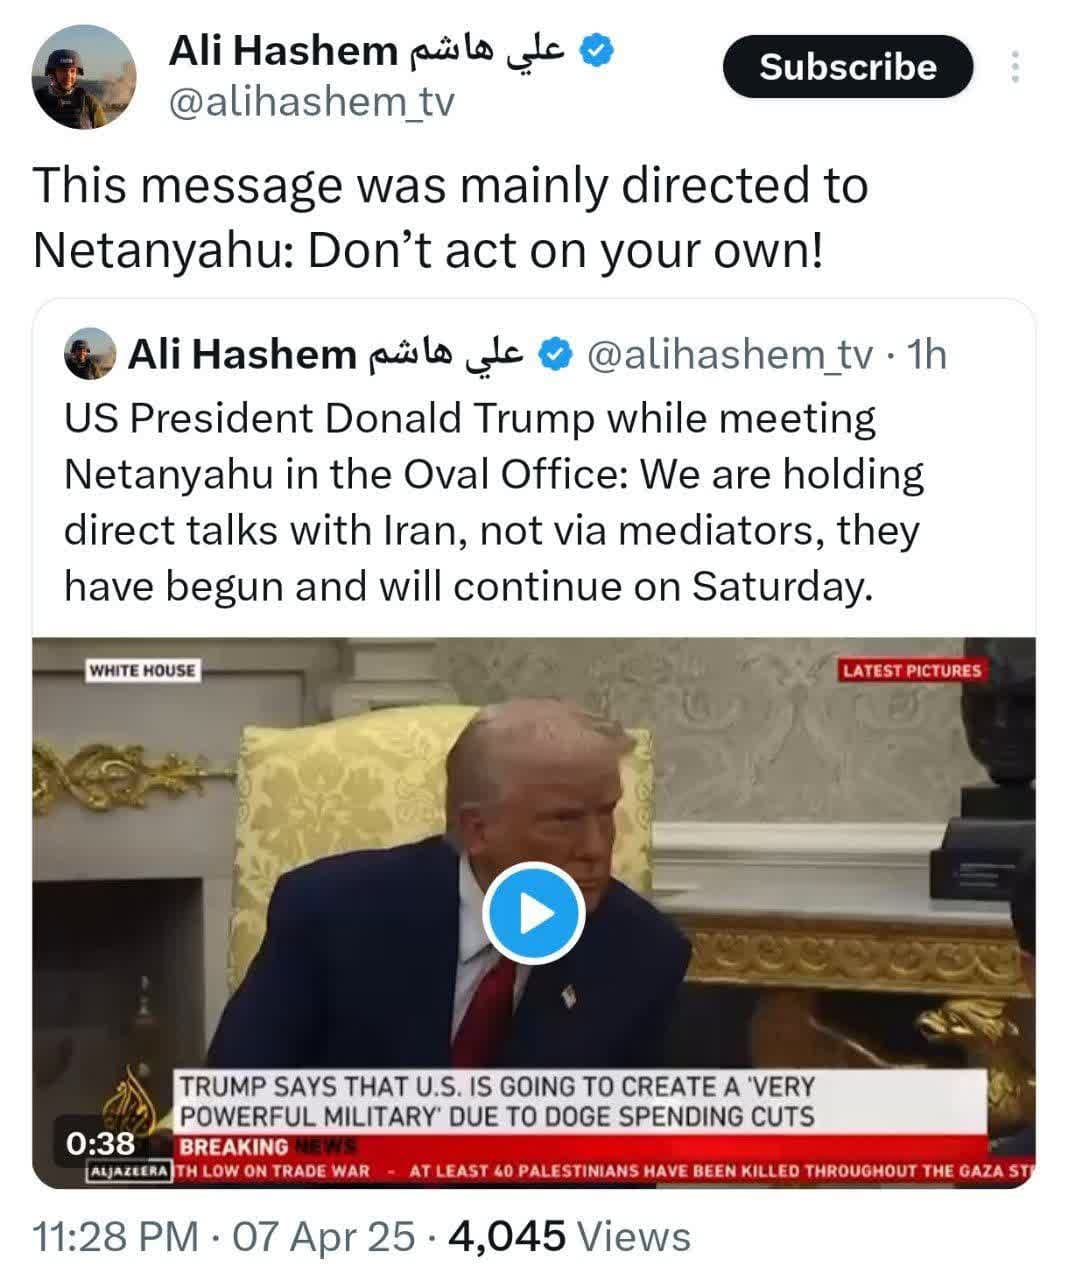Click the 0:38 video duration label
Screen dimensions: 1068x1280
pos(100,1143)
